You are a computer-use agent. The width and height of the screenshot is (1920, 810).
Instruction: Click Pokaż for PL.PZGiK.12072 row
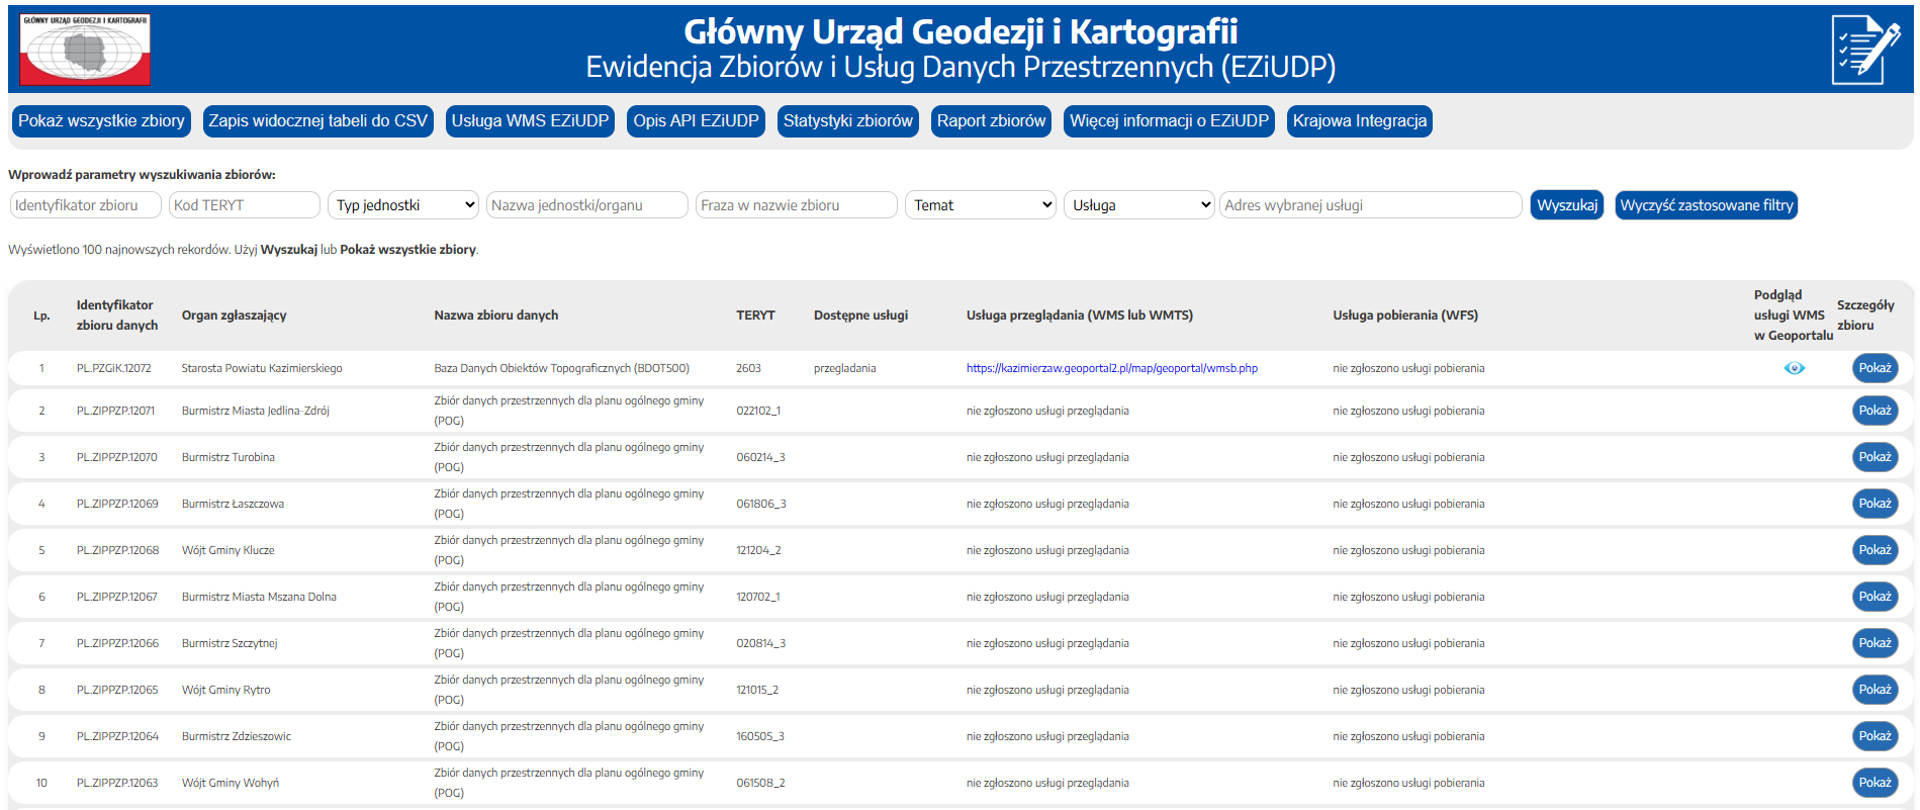(x=1875, y=368)
